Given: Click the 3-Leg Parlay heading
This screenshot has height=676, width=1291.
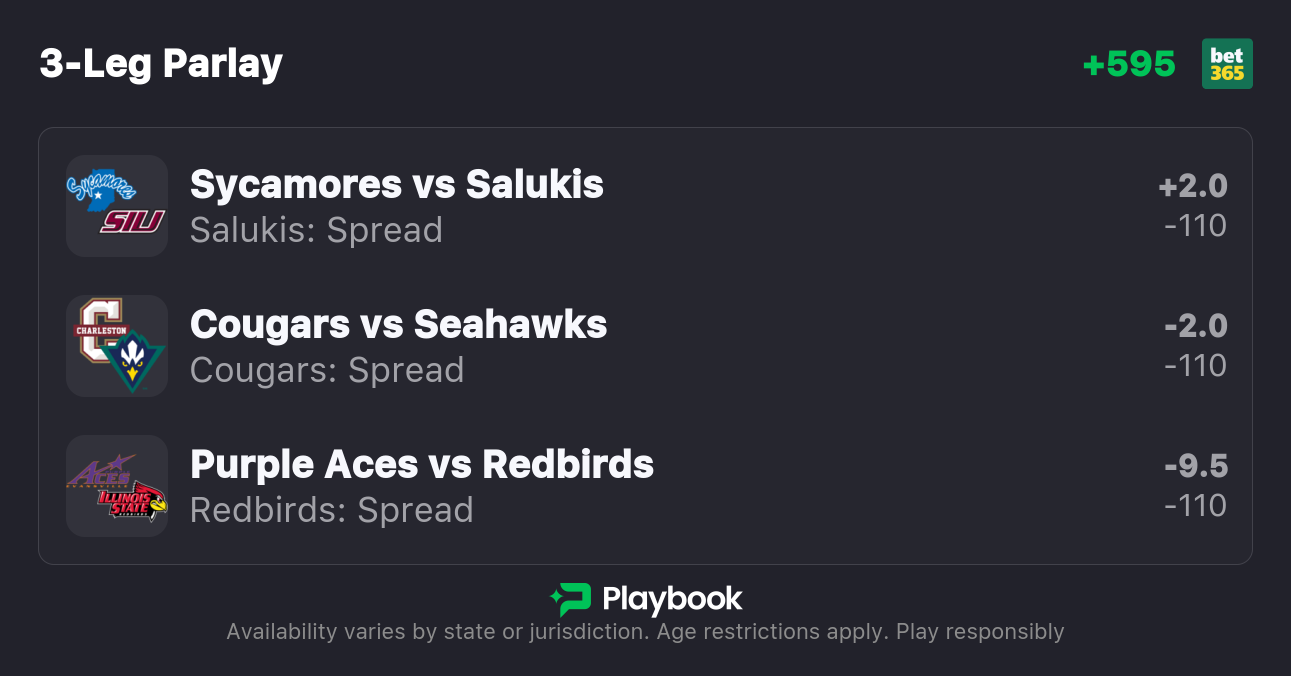Looking at the screenshot, I should tap(161, 64).
